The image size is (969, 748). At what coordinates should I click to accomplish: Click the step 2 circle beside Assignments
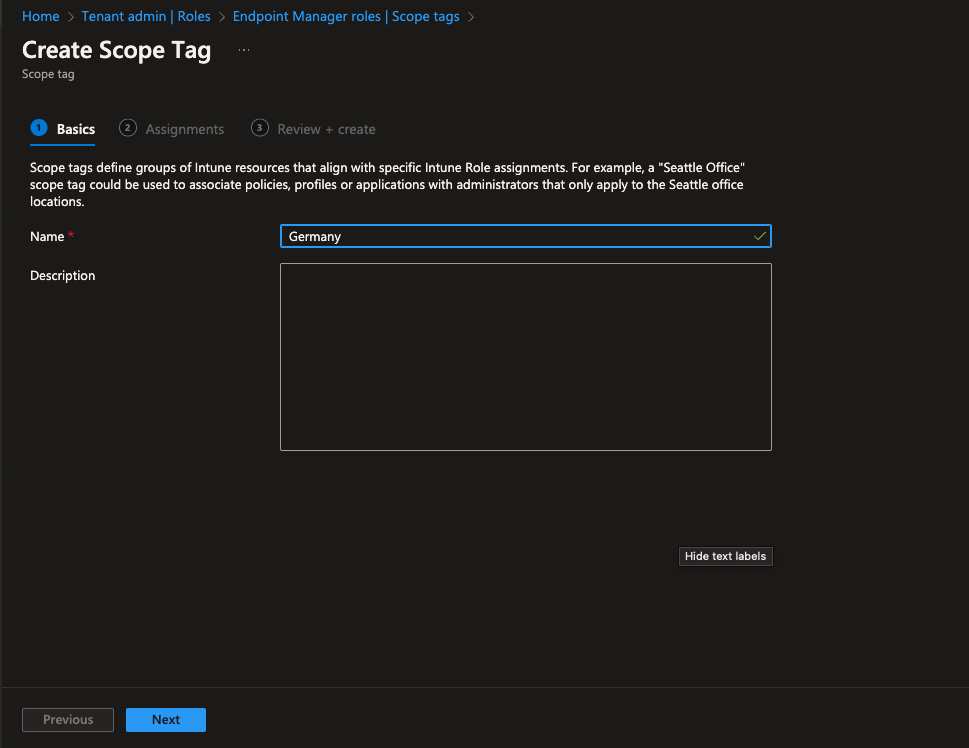127,128
